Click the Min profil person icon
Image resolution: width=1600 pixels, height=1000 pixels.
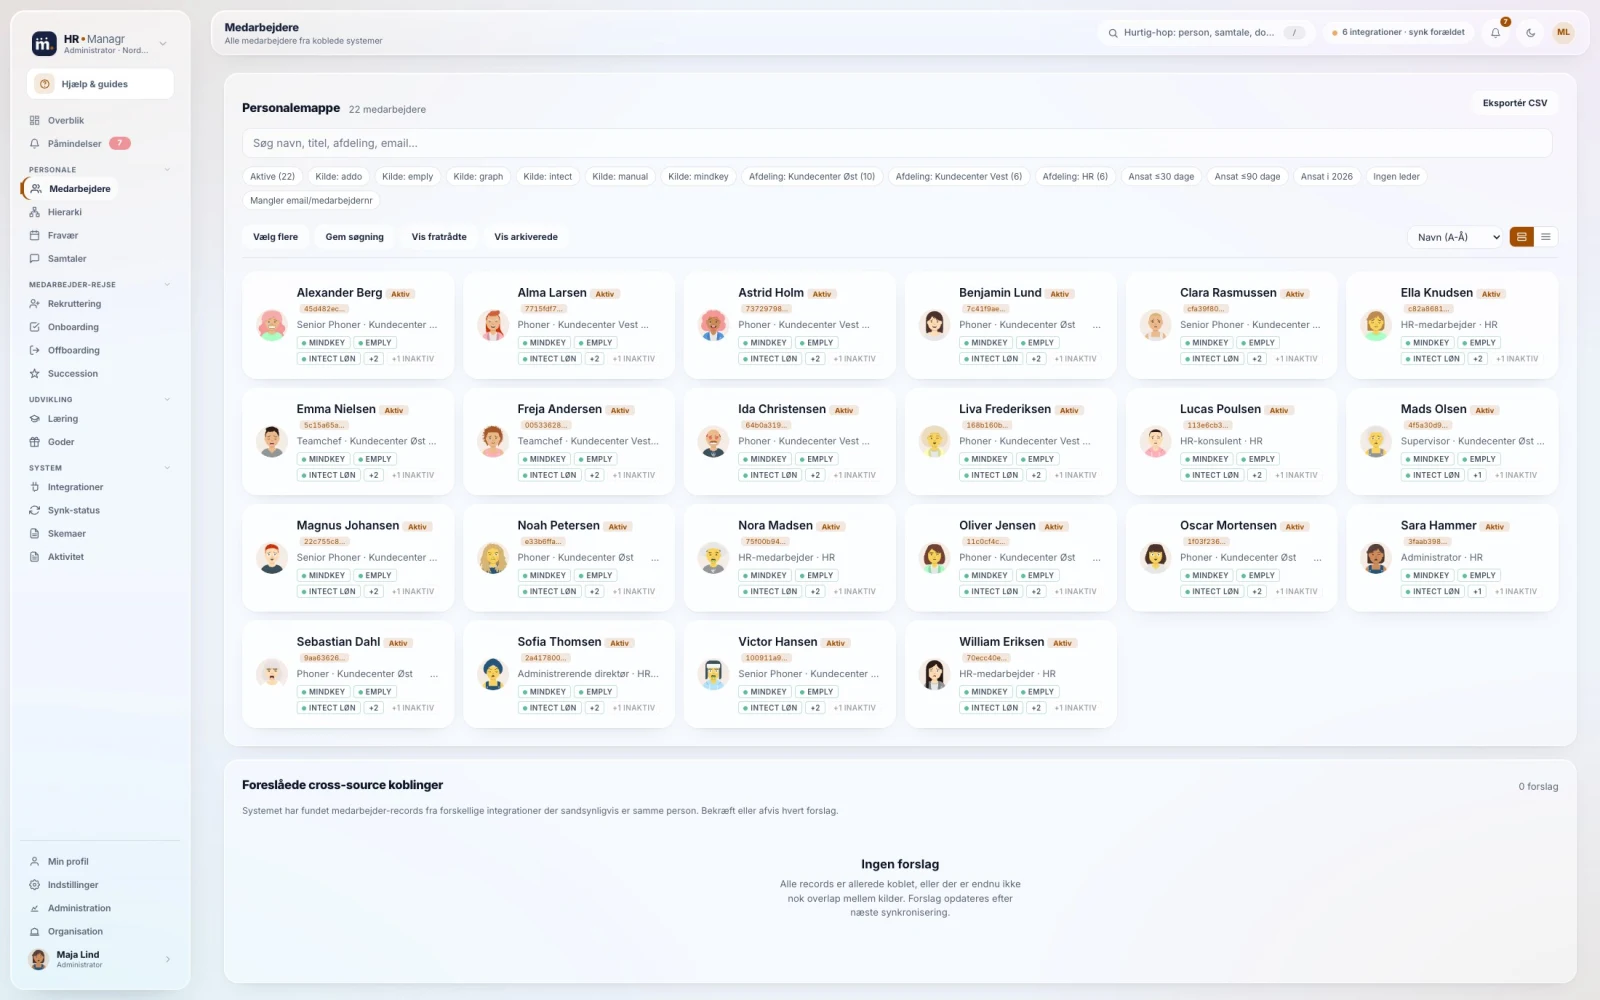pos(35,861)
